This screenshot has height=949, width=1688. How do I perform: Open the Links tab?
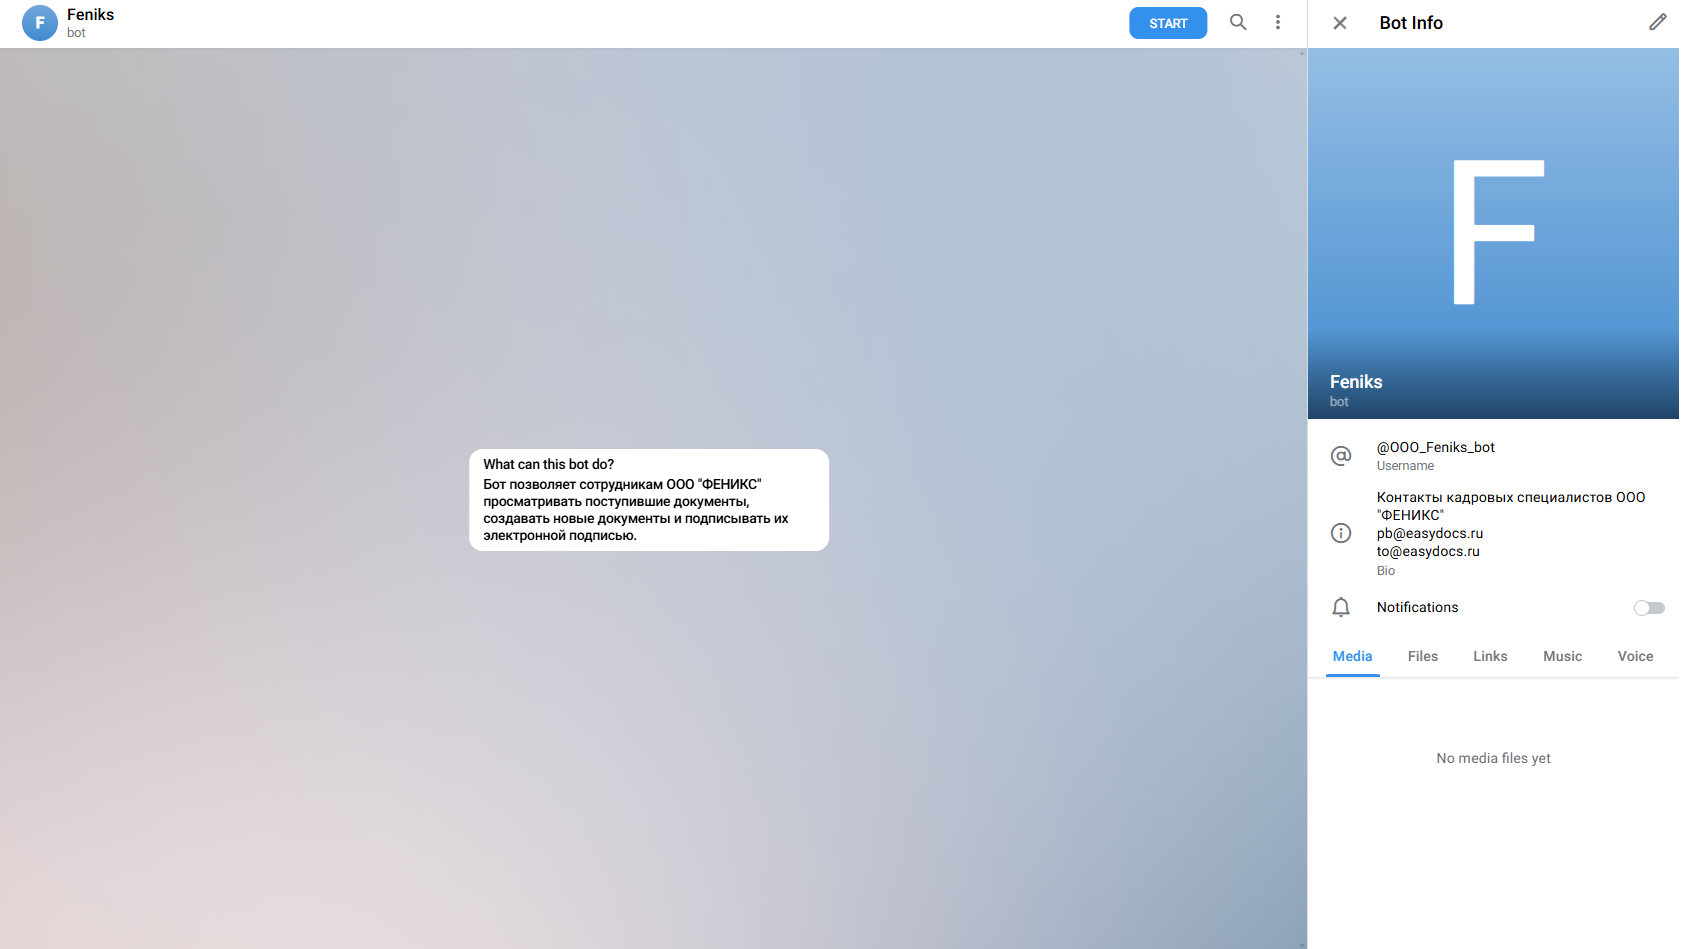click(1489, 656)
